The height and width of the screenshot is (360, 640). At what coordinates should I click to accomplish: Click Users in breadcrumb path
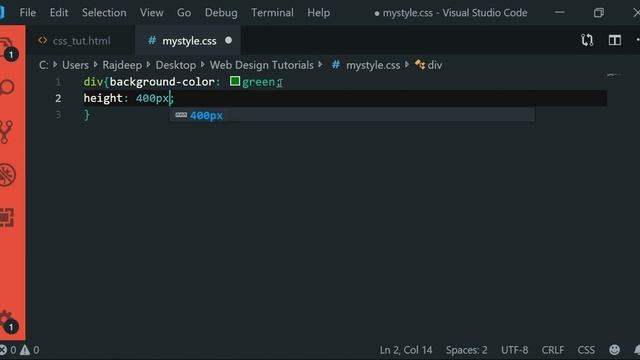75,65
